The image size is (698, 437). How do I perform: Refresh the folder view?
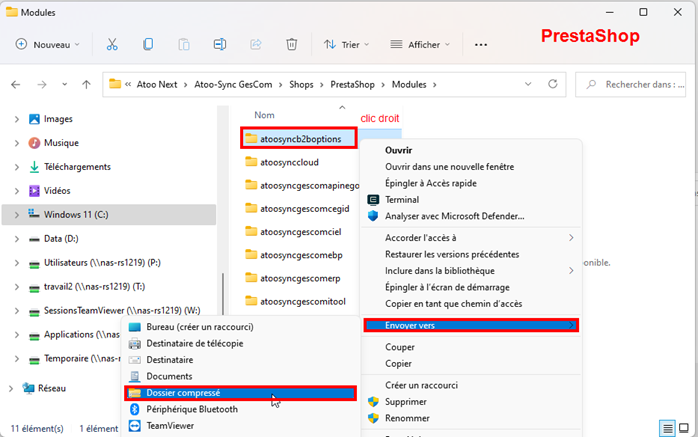[553, 84]
